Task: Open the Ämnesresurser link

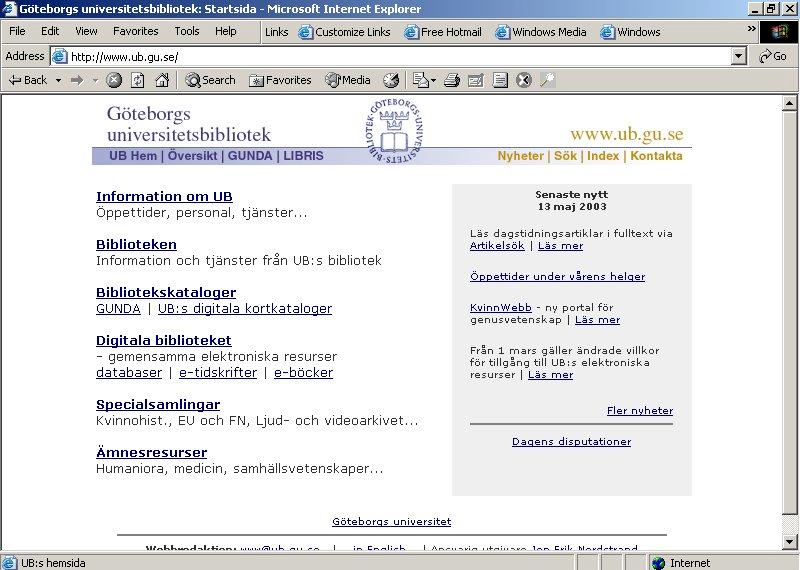Action: pos(152,452)
